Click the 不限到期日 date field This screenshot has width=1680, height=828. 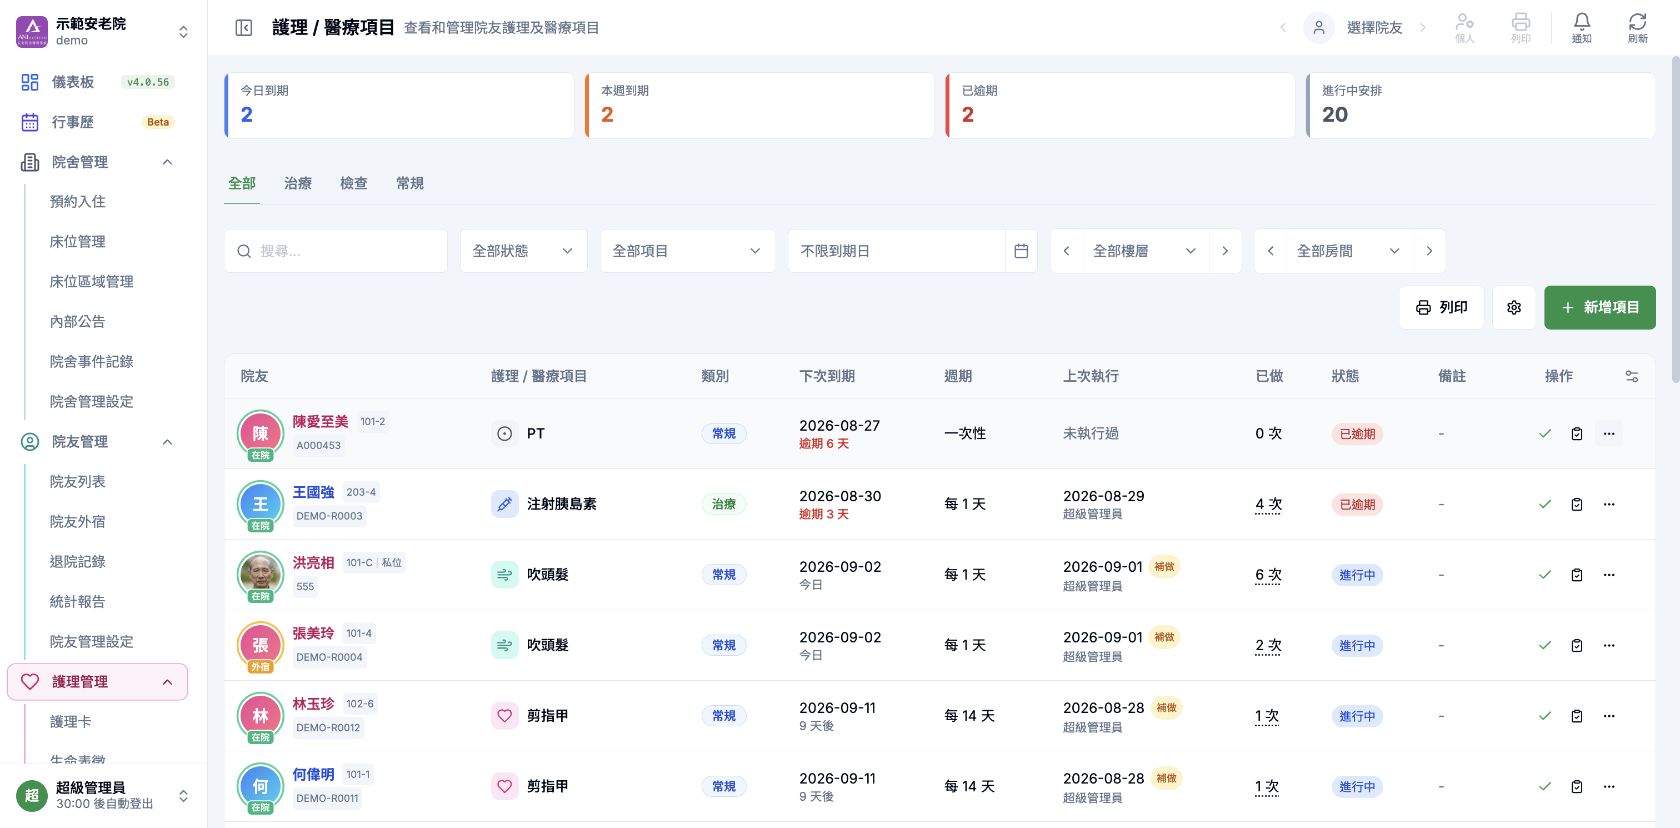tap(896, 251)
